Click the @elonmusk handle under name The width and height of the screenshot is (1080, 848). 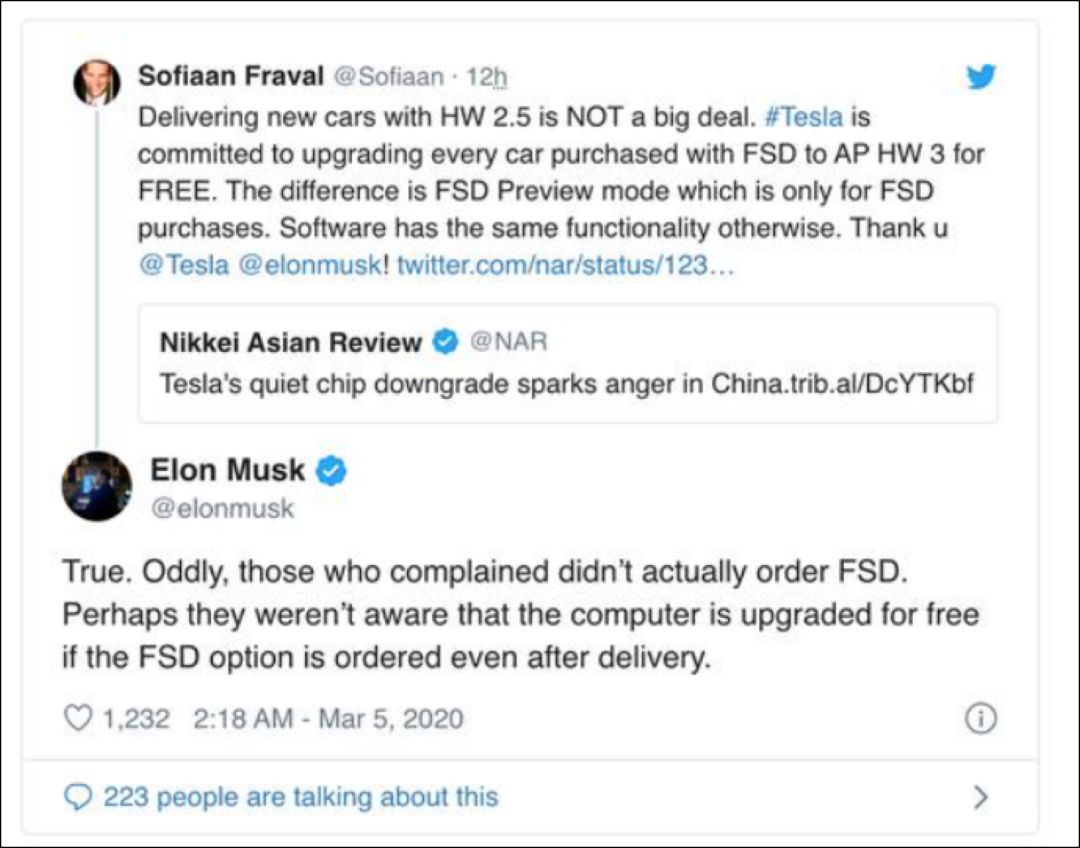222,508
